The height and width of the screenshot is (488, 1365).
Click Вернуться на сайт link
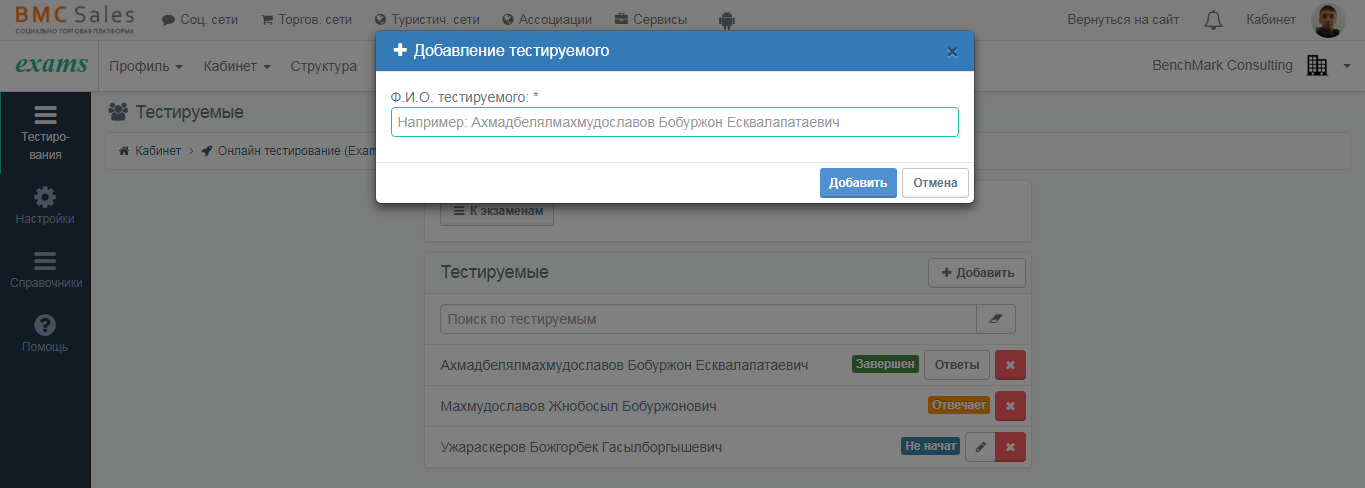pyautogui.click(x=1123, y=20)
